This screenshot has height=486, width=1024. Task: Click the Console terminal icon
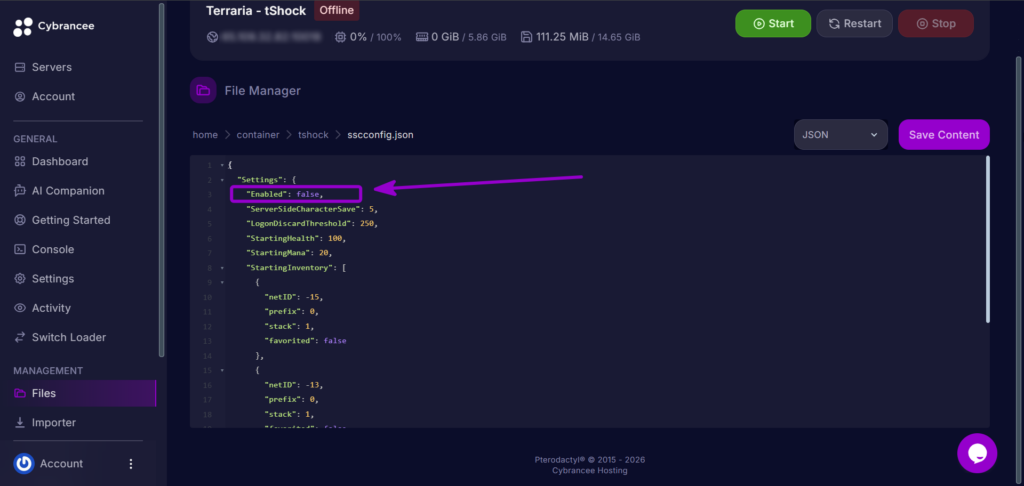(20, 250)
